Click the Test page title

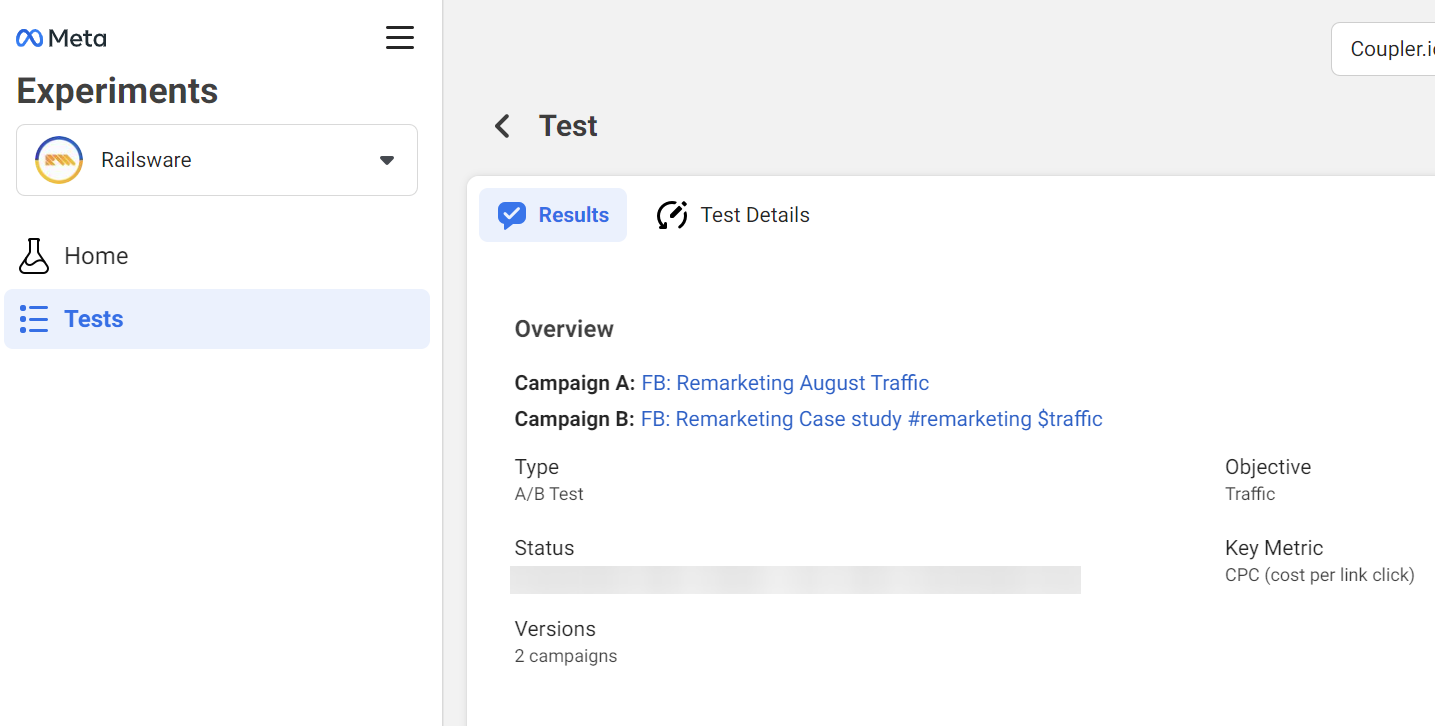coord(568,126)
